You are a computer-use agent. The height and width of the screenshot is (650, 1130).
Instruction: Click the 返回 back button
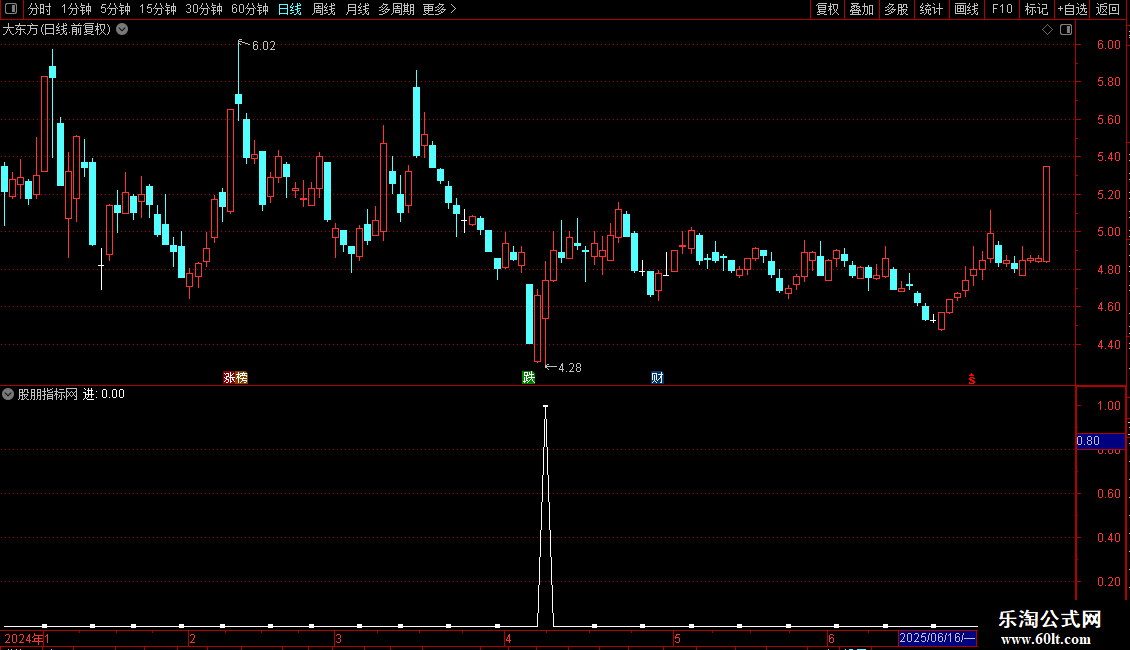pyautogui.click(x=1108, y=9)
